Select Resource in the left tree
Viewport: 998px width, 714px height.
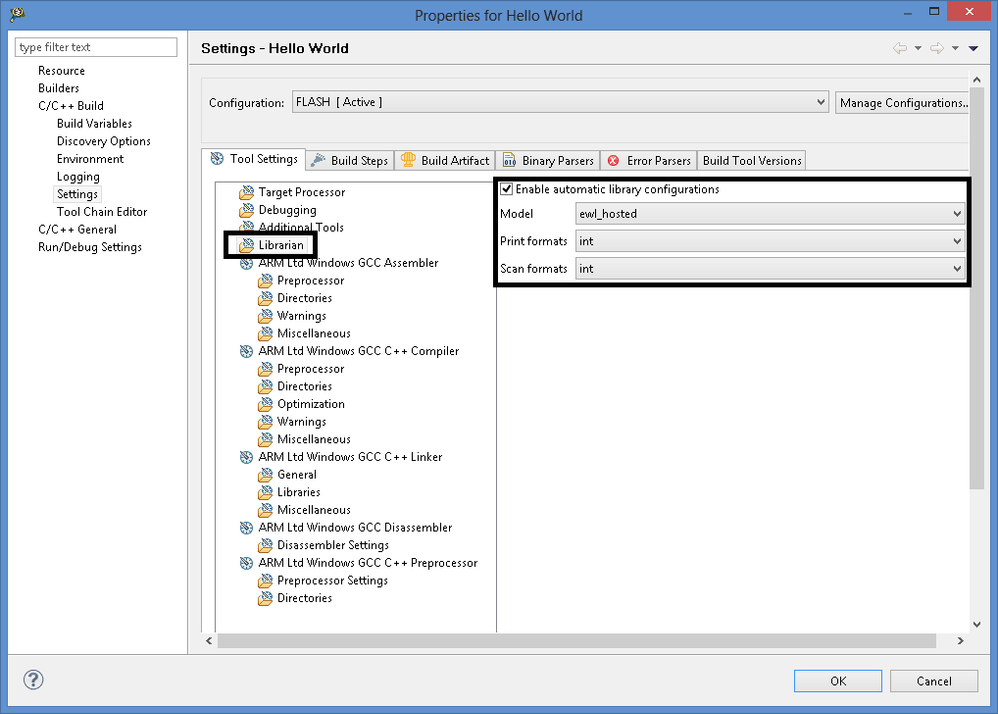[x=61, y=71]
